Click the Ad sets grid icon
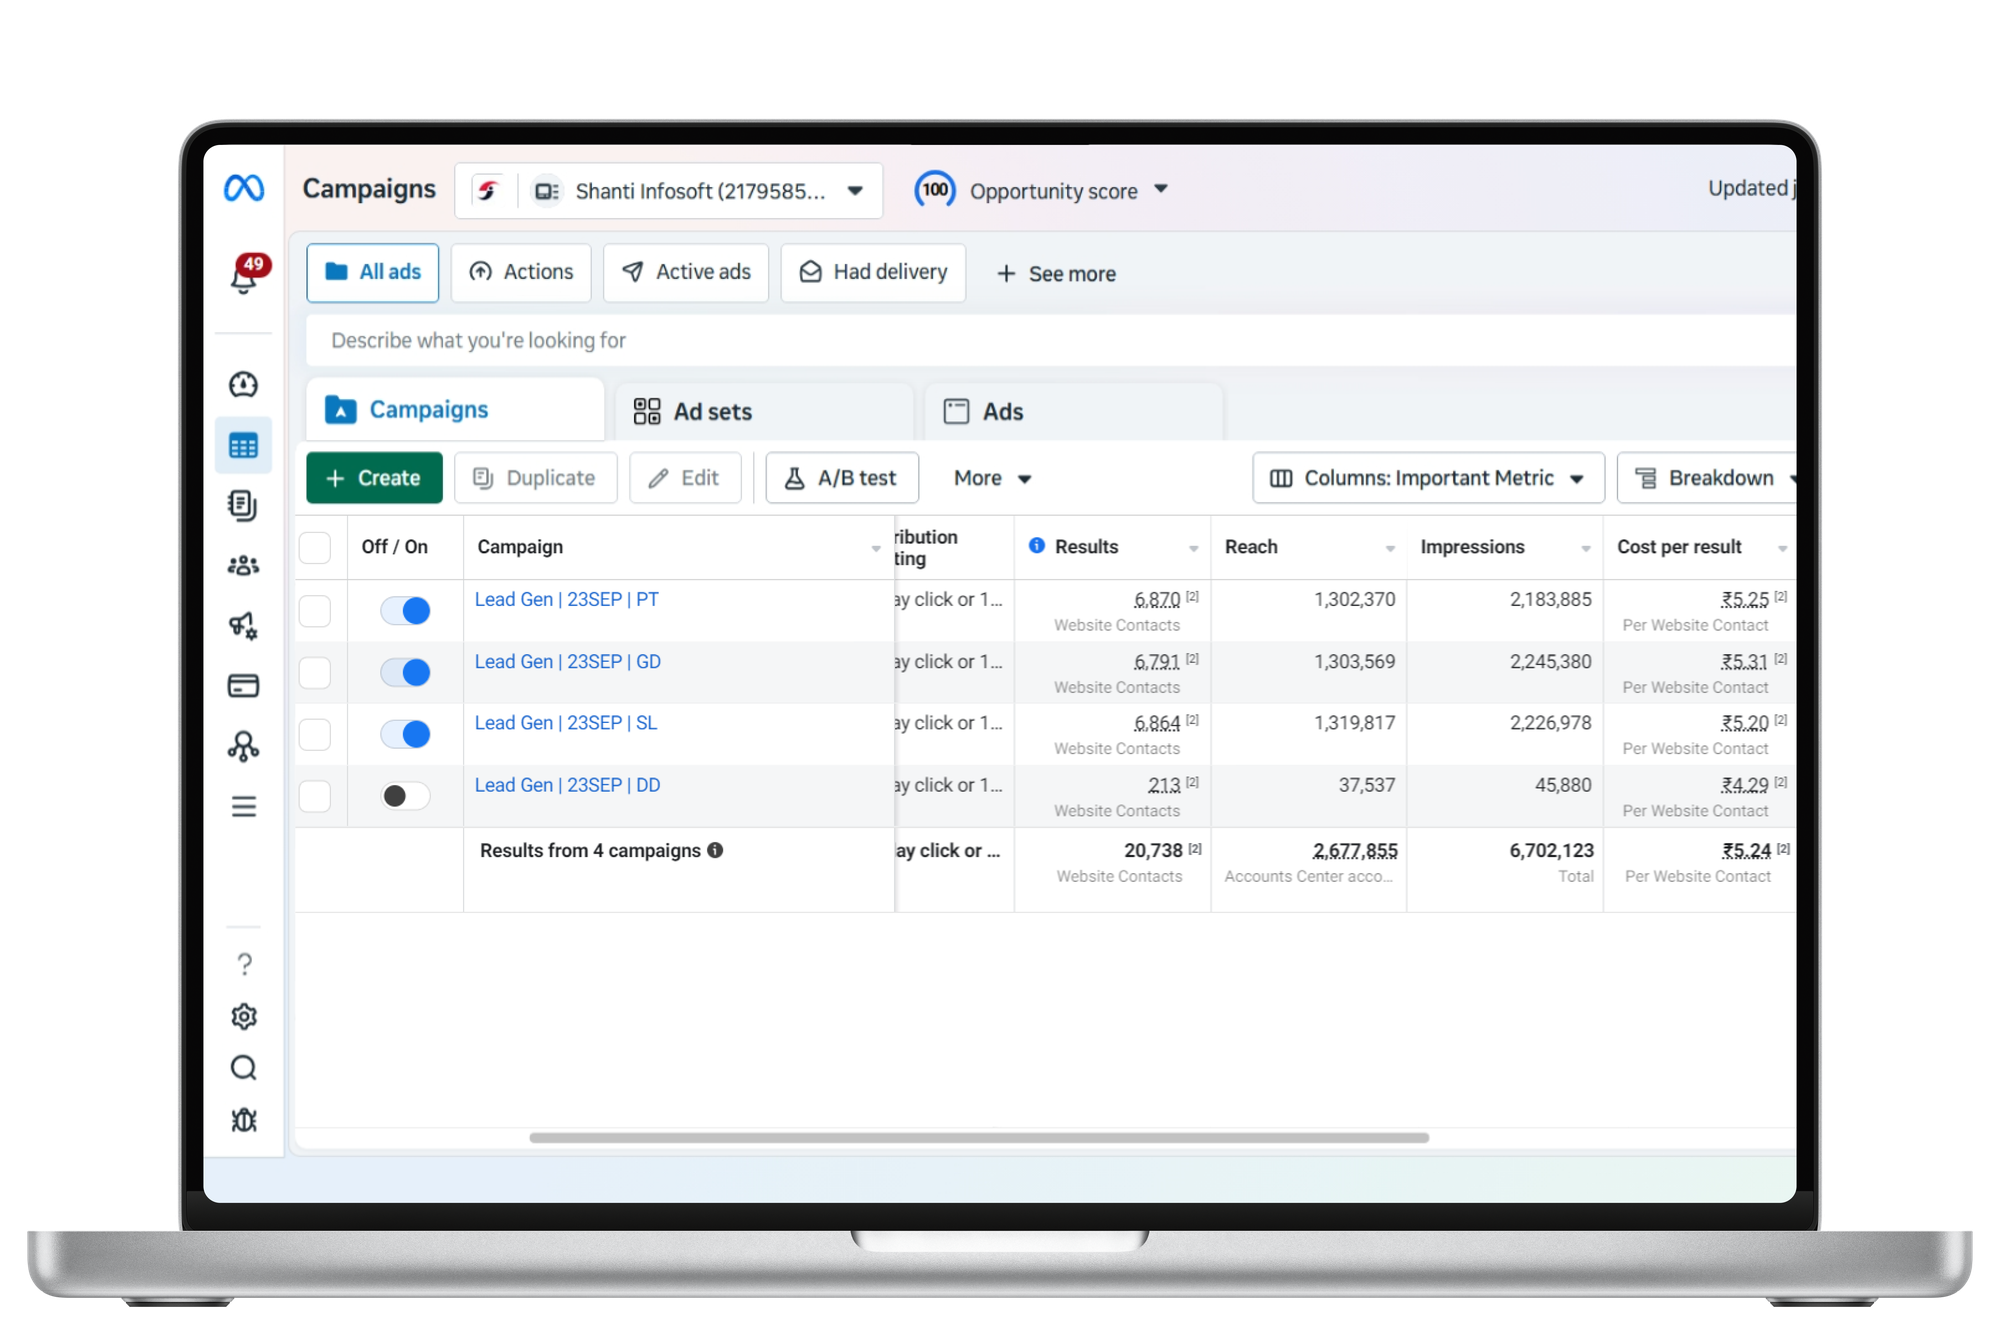The height and width of the screenshot is (1319, 2000). pyautogui.click(x=647, y=411)
